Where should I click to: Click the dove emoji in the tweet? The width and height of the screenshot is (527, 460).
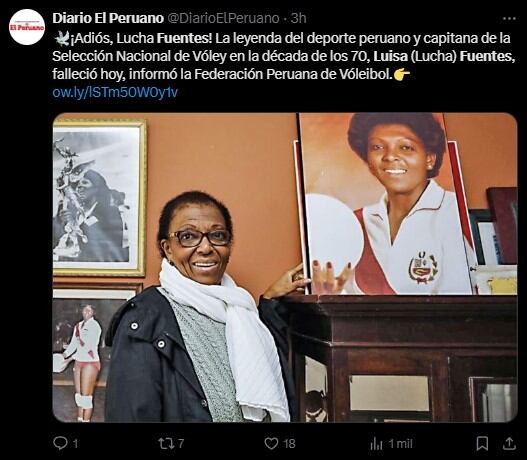[x=62, y=38]
